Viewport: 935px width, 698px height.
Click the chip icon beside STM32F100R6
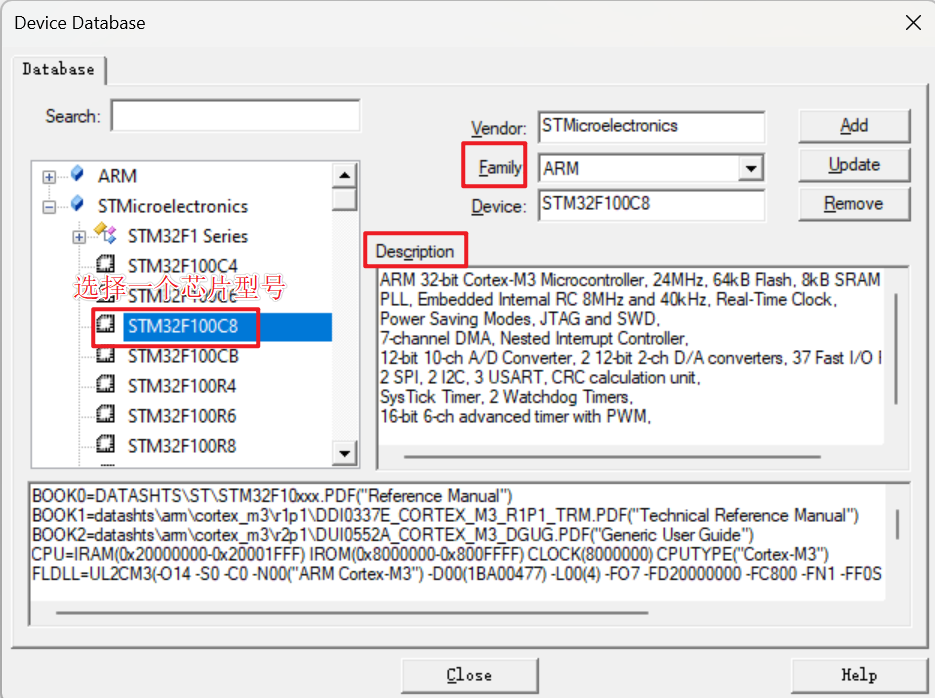[x=106, y=414]
